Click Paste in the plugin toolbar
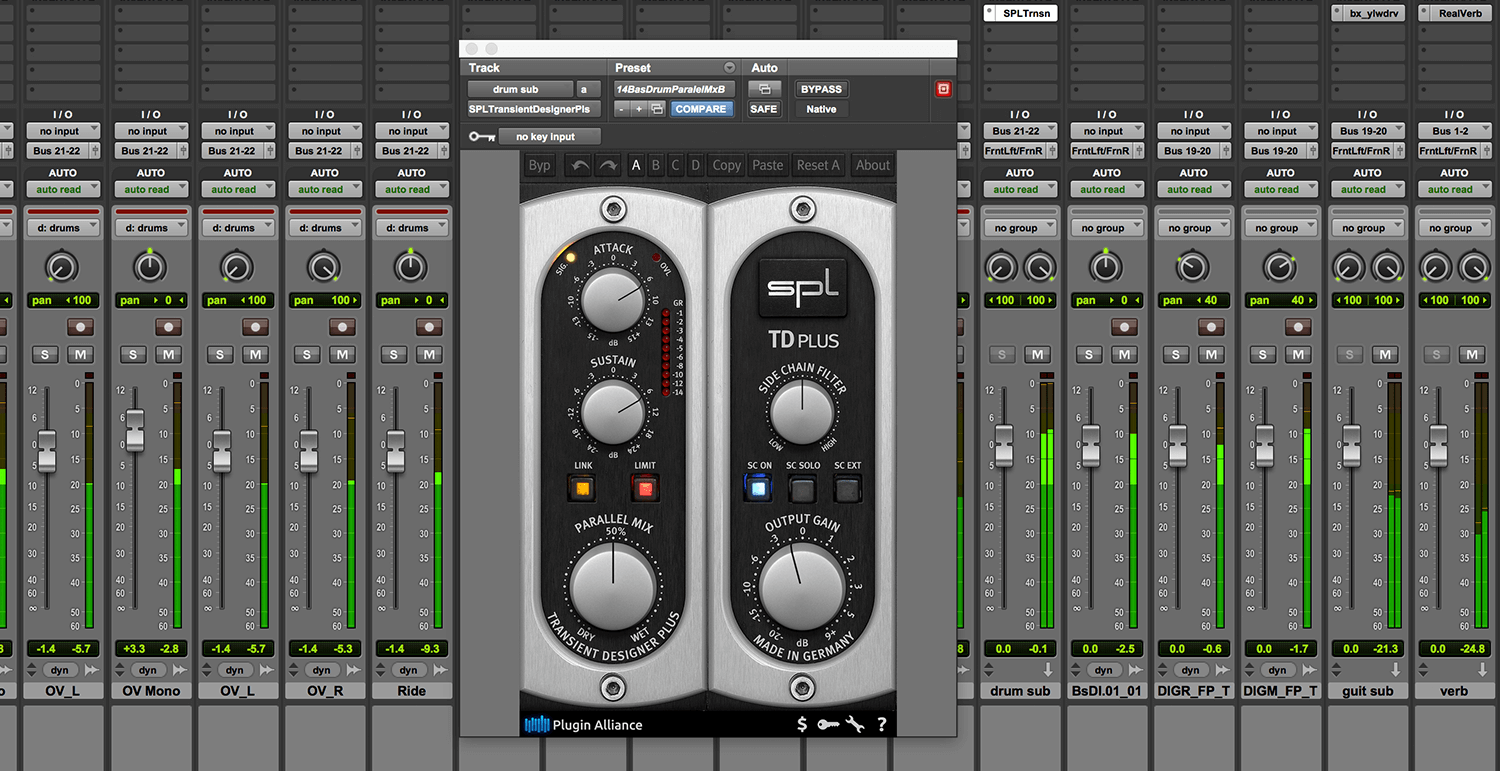1500x771 pixels. 768,166
